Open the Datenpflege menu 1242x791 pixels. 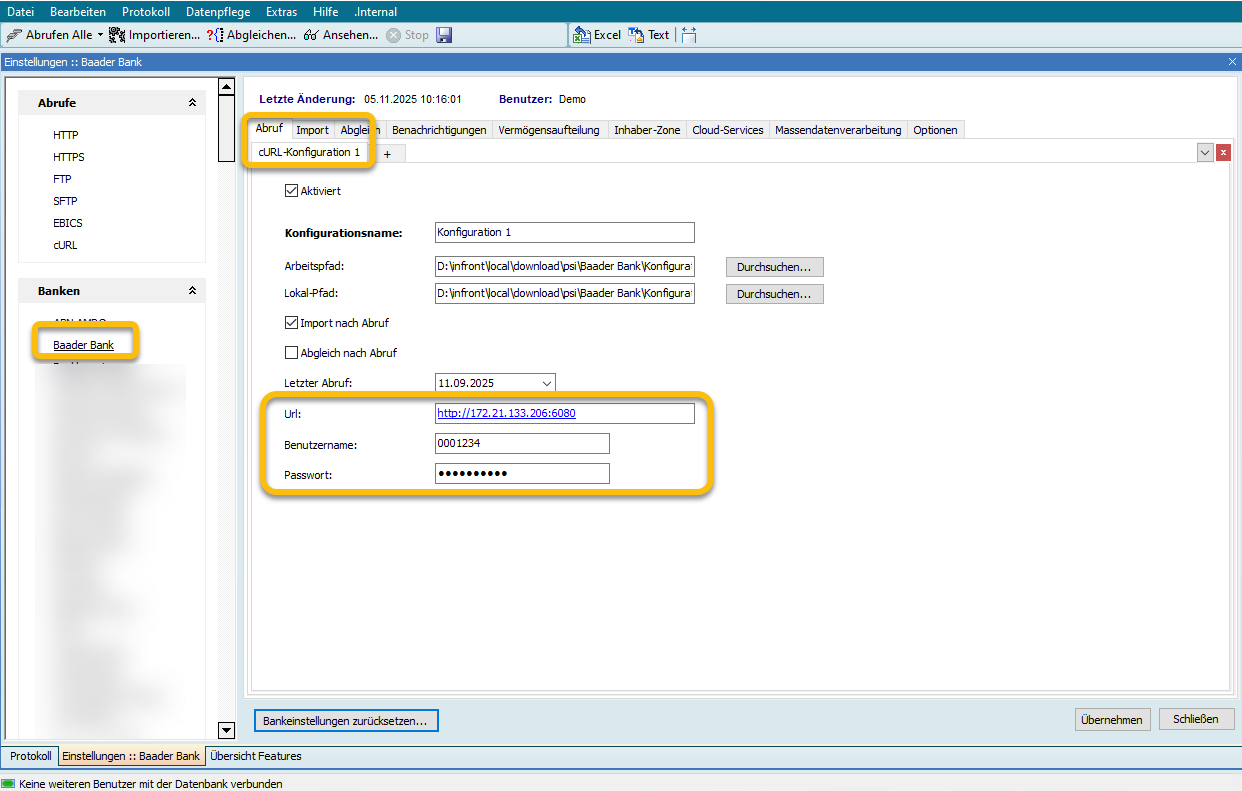(x=218, y=12)
